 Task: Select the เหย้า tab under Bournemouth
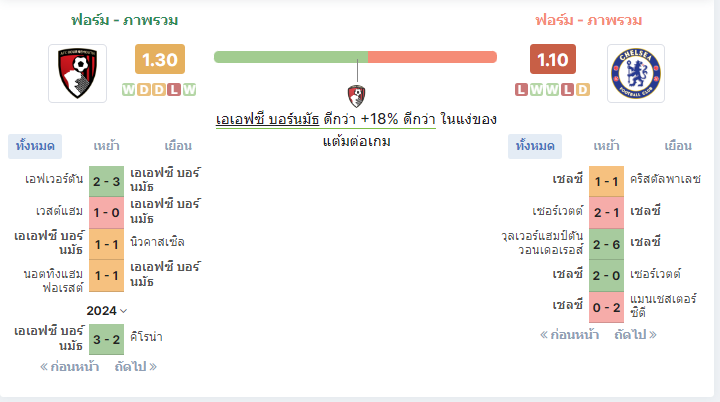pyautogui.click(x=107, y=146)
